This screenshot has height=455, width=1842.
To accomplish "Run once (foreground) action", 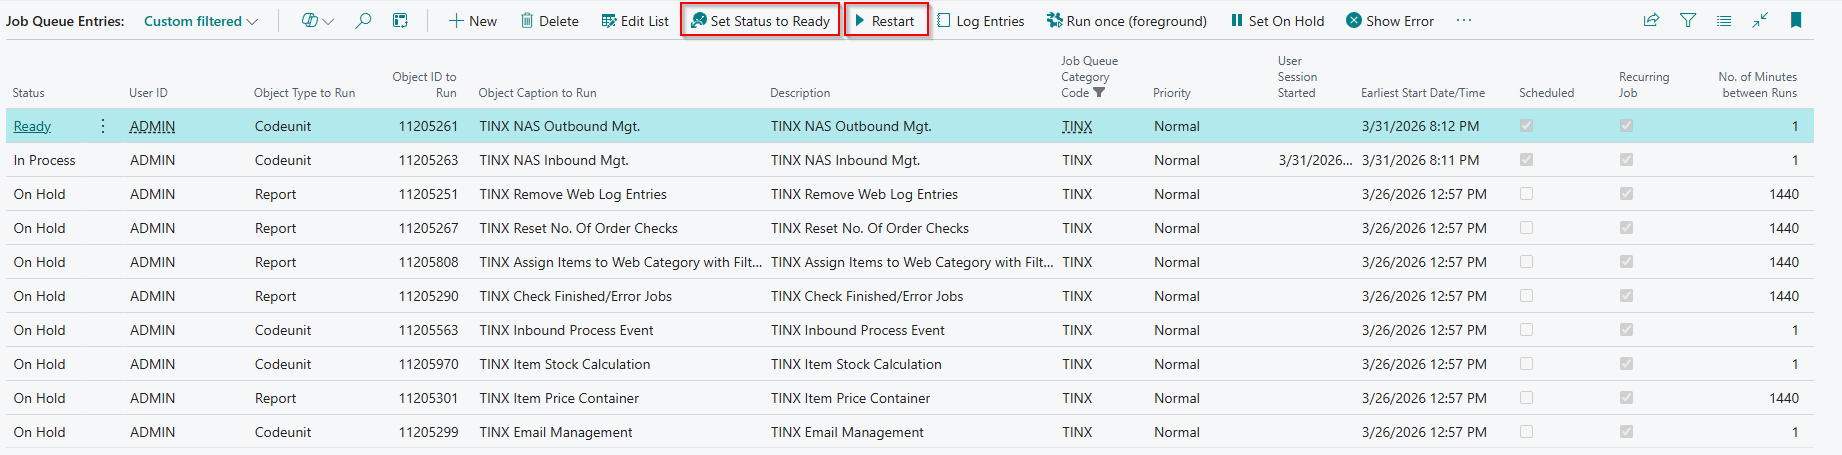I will [x=1126, y=21].
